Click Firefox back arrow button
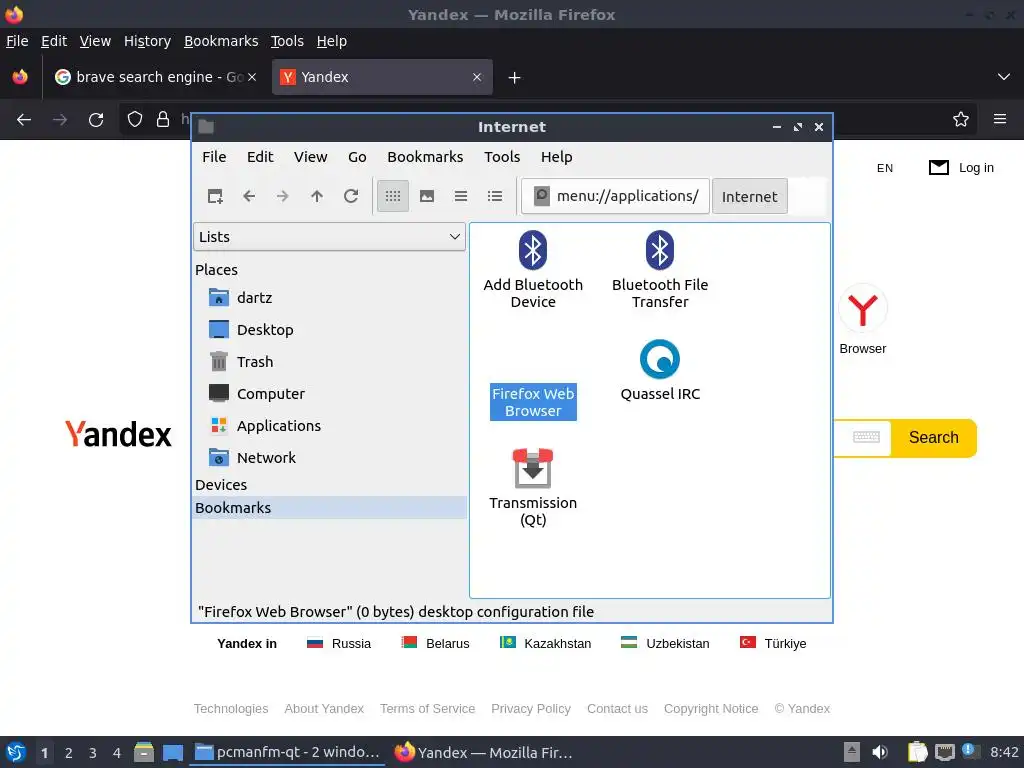The image size is (1024, 768). click(24, 120)
